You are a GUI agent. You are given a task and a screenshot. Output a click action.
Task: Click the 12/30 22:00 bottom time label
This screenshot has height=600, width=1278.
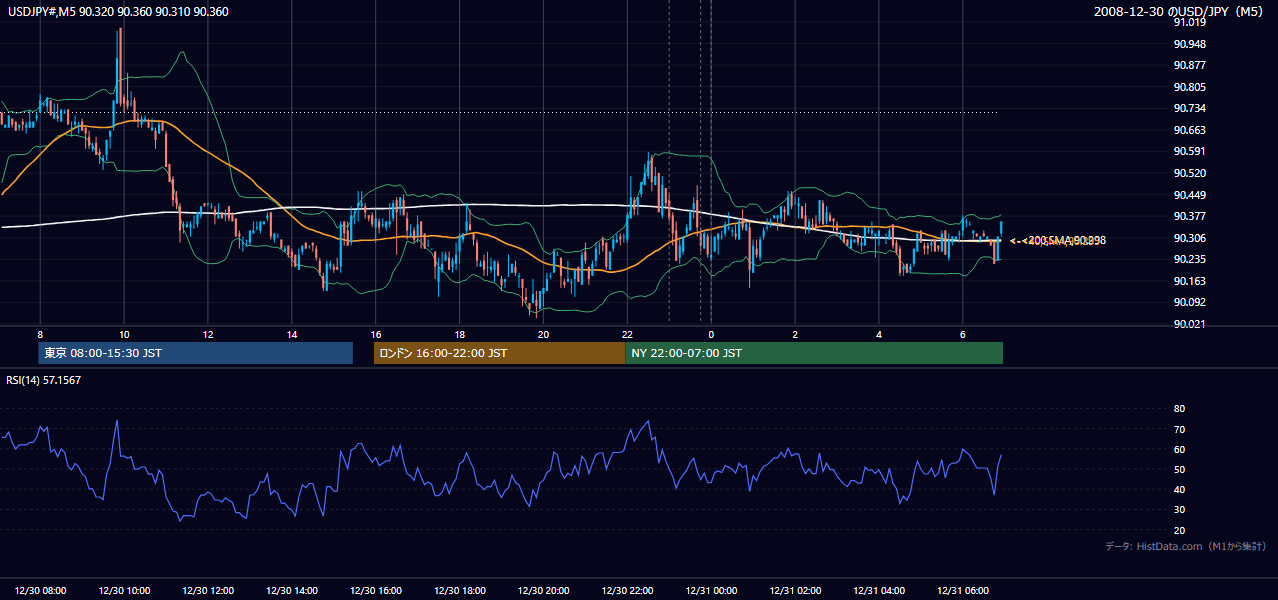[627, 591]
